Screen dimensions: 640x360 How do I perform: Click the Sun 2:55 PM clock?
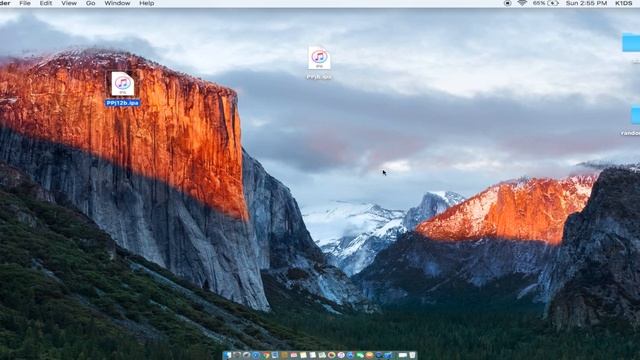586,3
